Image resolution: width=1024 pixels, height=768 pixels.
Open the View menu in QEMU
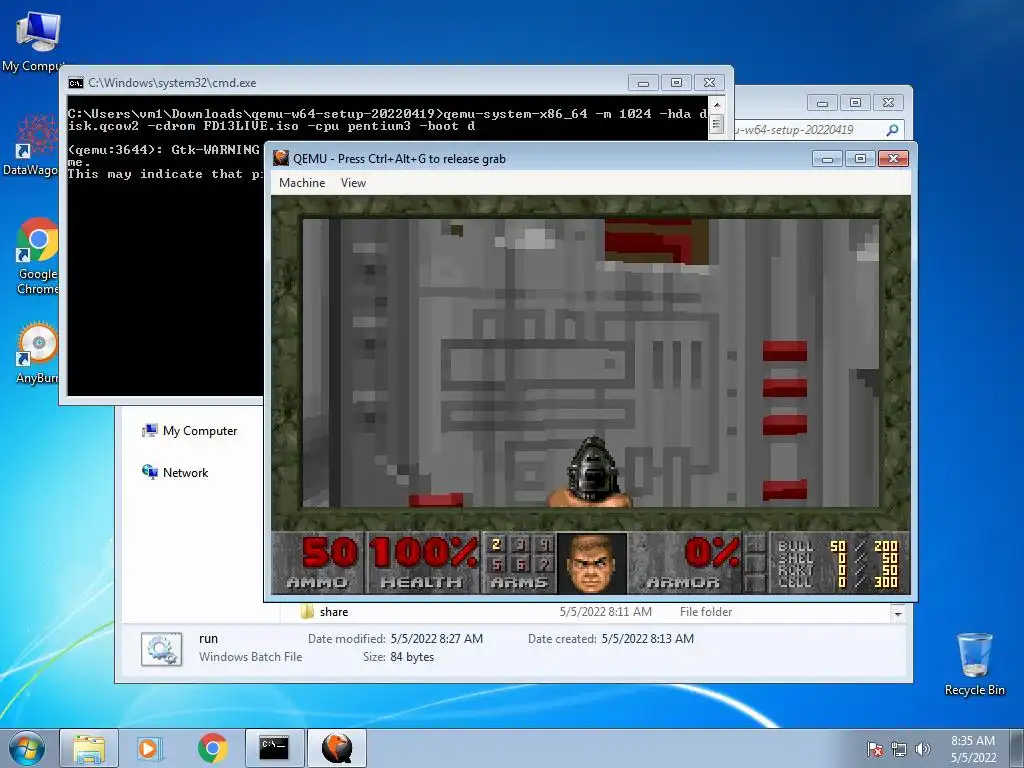pyautogui.click(x=353, y=183)
